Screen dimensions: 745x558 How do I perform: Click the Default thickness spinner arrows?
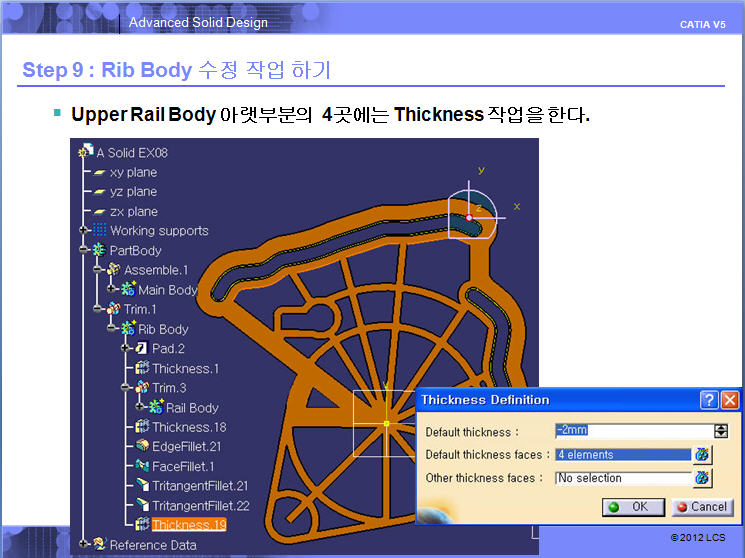(721, 432)
